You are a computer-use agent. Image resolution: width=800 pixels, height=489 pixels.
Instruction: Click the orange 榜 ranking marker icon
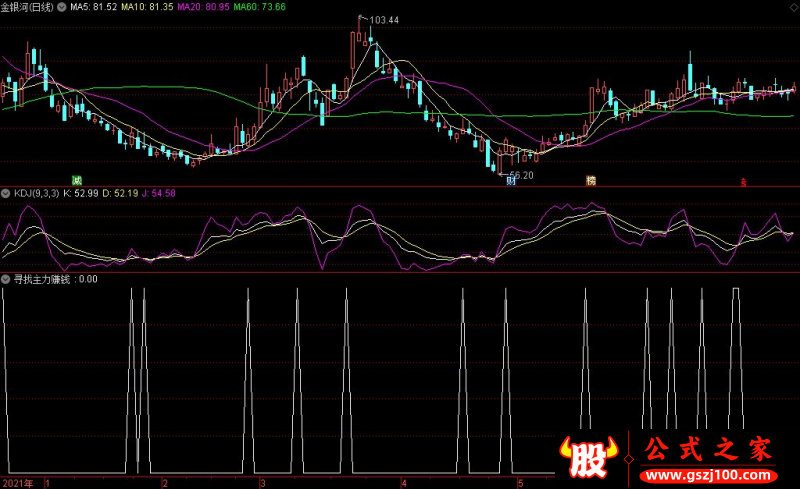point(591,180)
